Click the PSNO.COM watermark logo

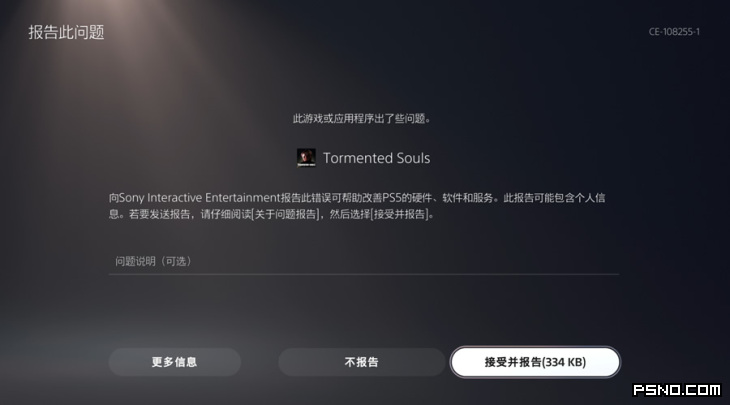click(x=676, y=390)
